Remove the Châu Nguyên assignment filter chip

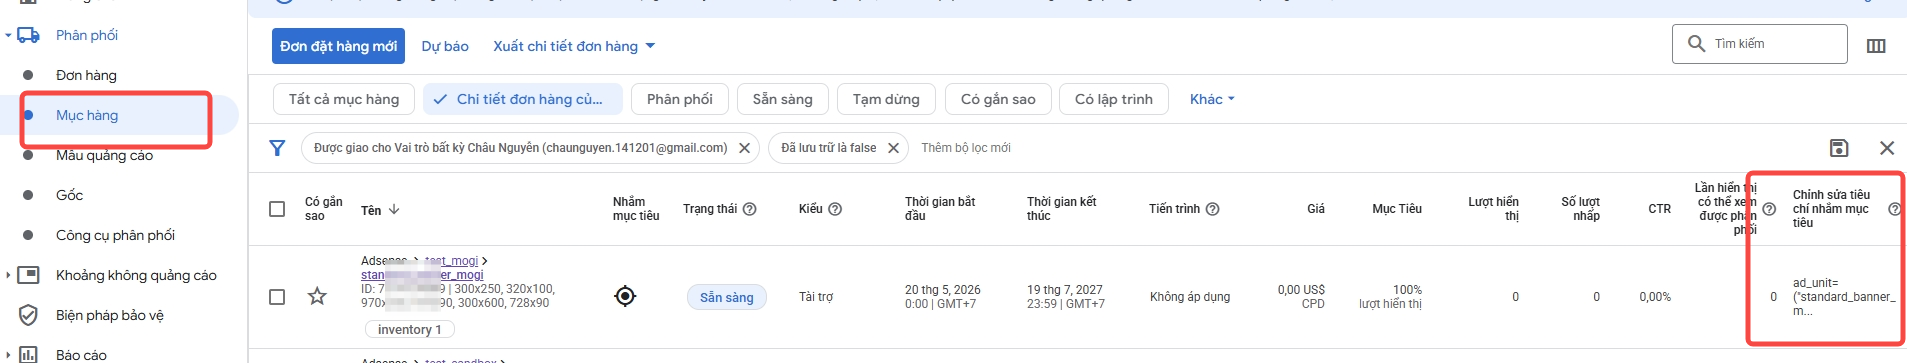pos(744,148)
